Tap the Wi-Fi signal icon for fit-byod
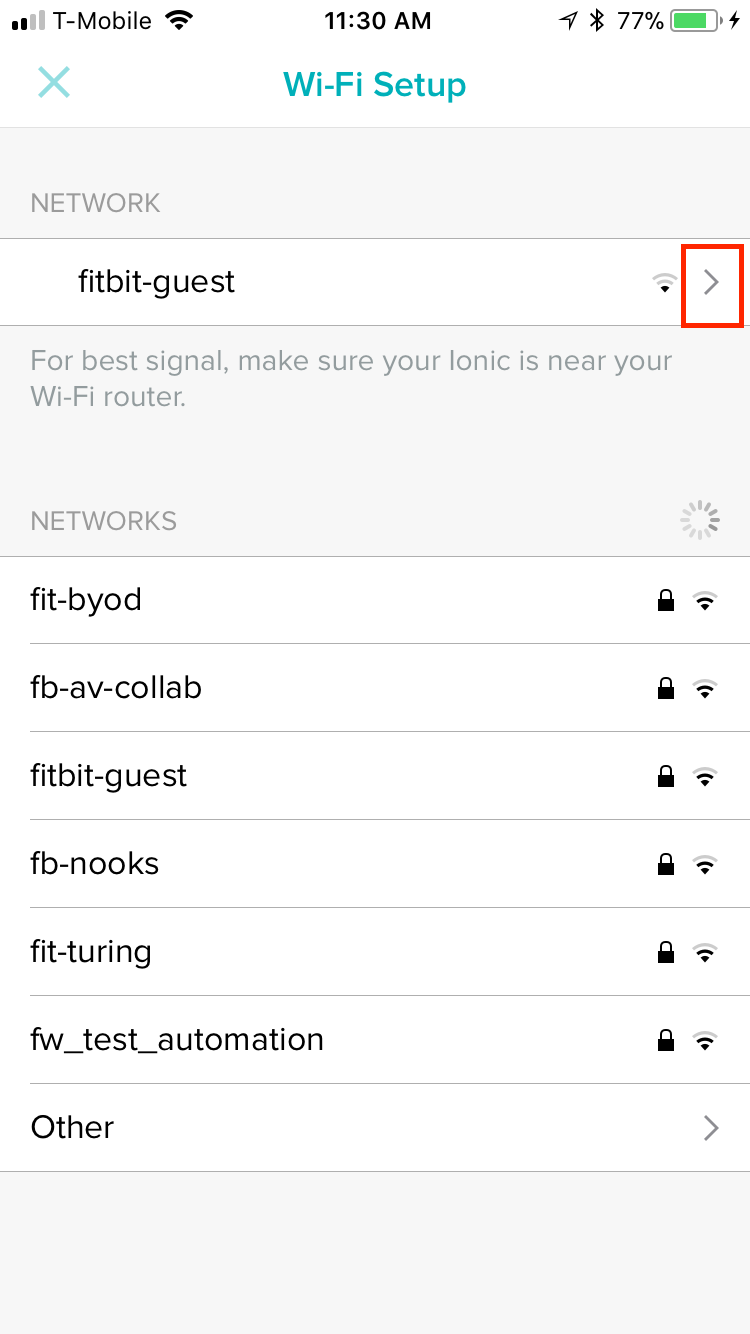The image size is (750, 1334). tap(705, 601)
